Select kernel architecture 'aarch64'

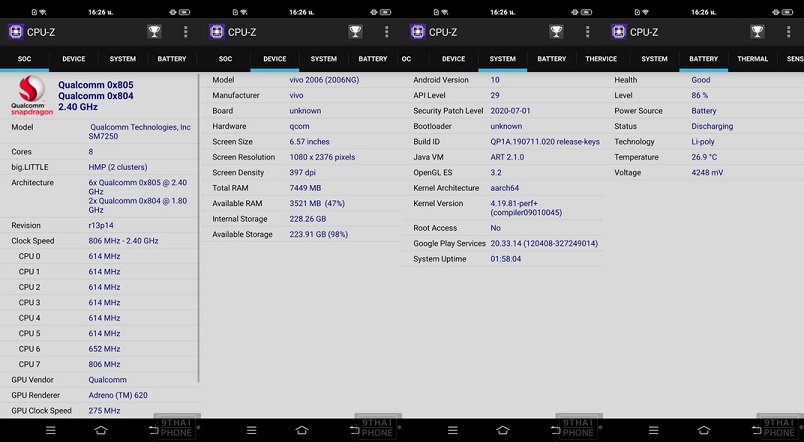505,188
